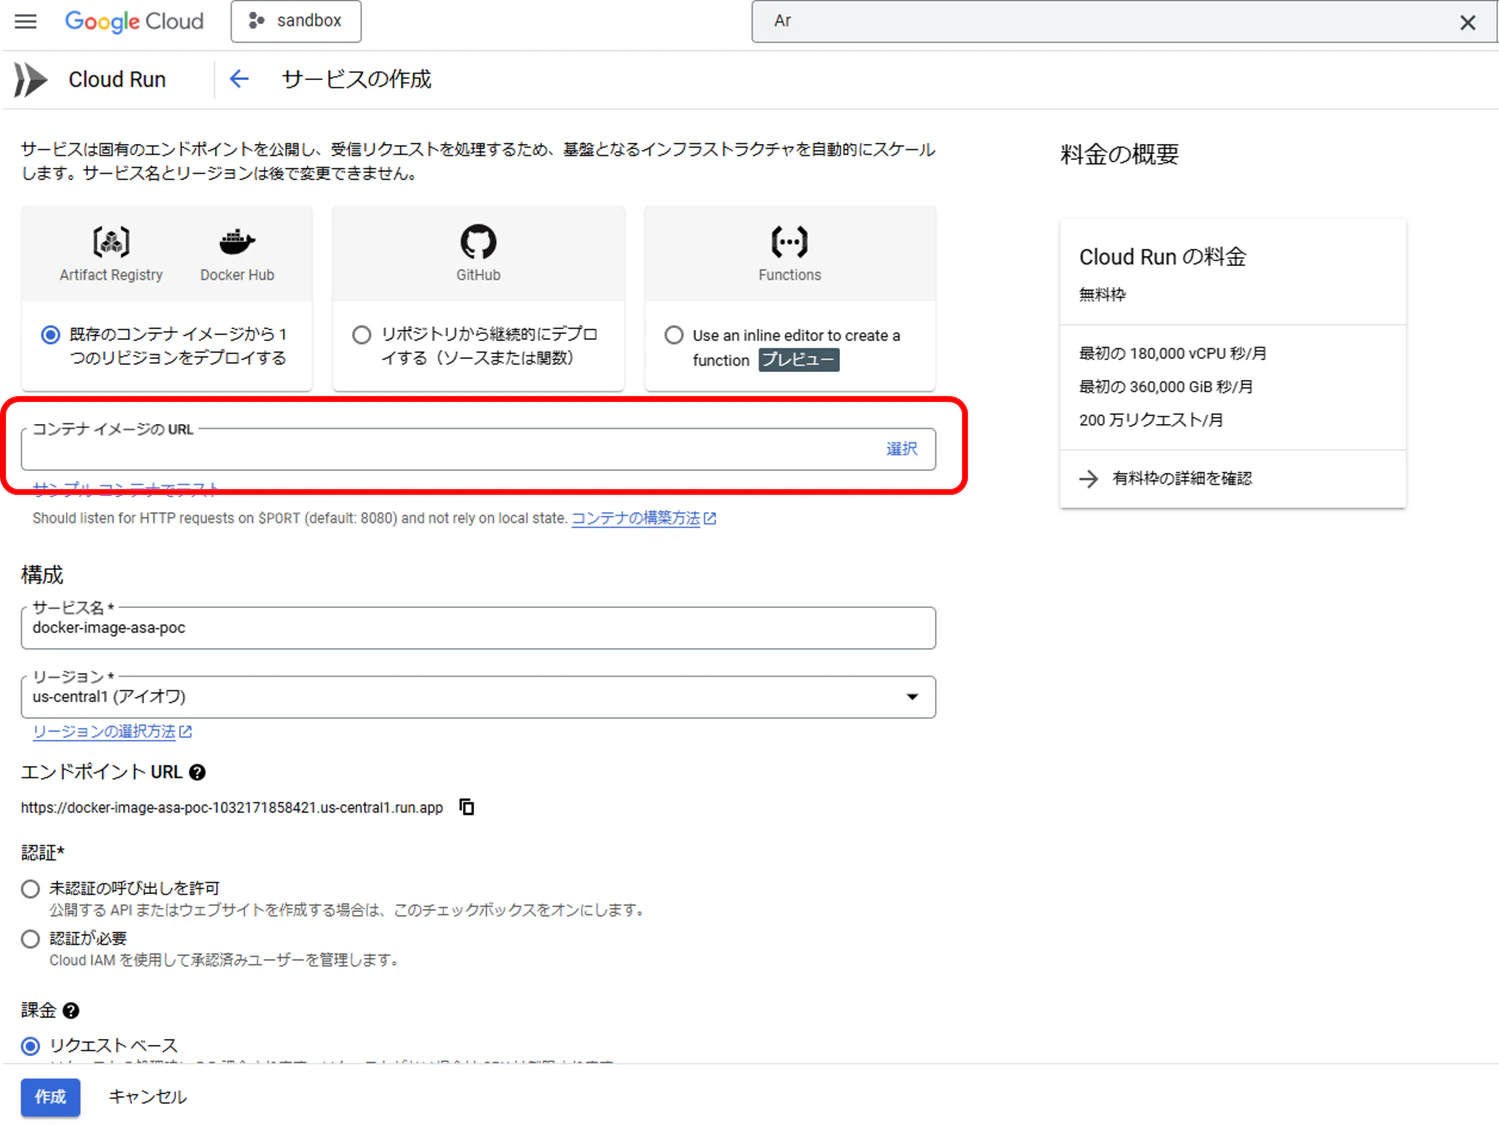Click the help icon beside エンドポイント URL
Image resolution: width=1499 pixels, height=1125 pixels.
[x=198, y=772]
